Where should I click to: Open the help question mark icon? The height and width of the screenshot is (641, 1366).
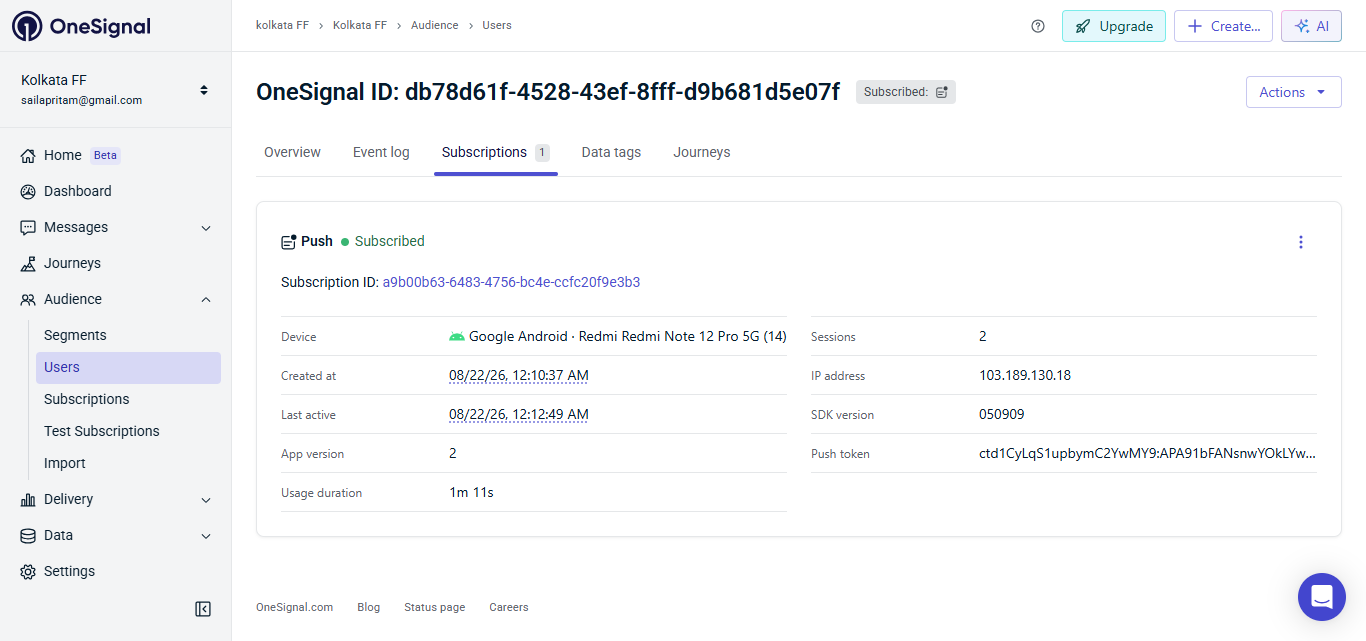(x=1038, y=26)
